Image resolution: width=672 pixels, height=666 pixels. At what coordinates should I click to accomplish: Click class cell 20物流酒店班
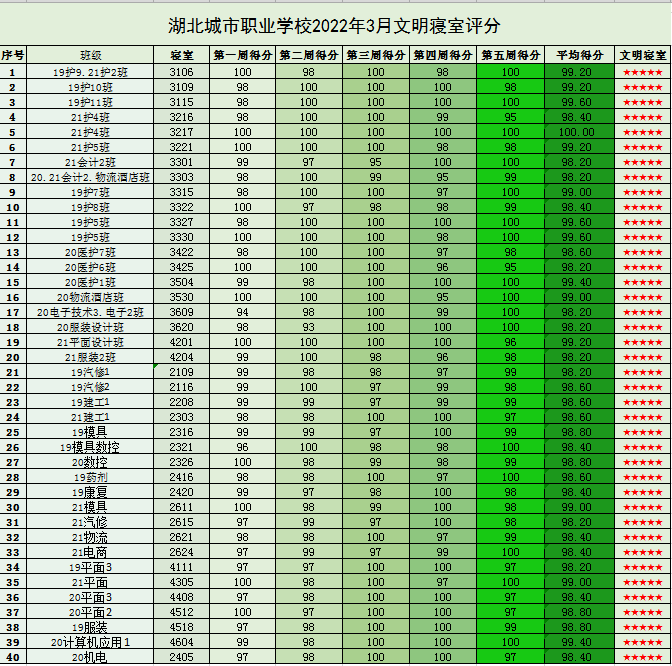pos(90,297)
